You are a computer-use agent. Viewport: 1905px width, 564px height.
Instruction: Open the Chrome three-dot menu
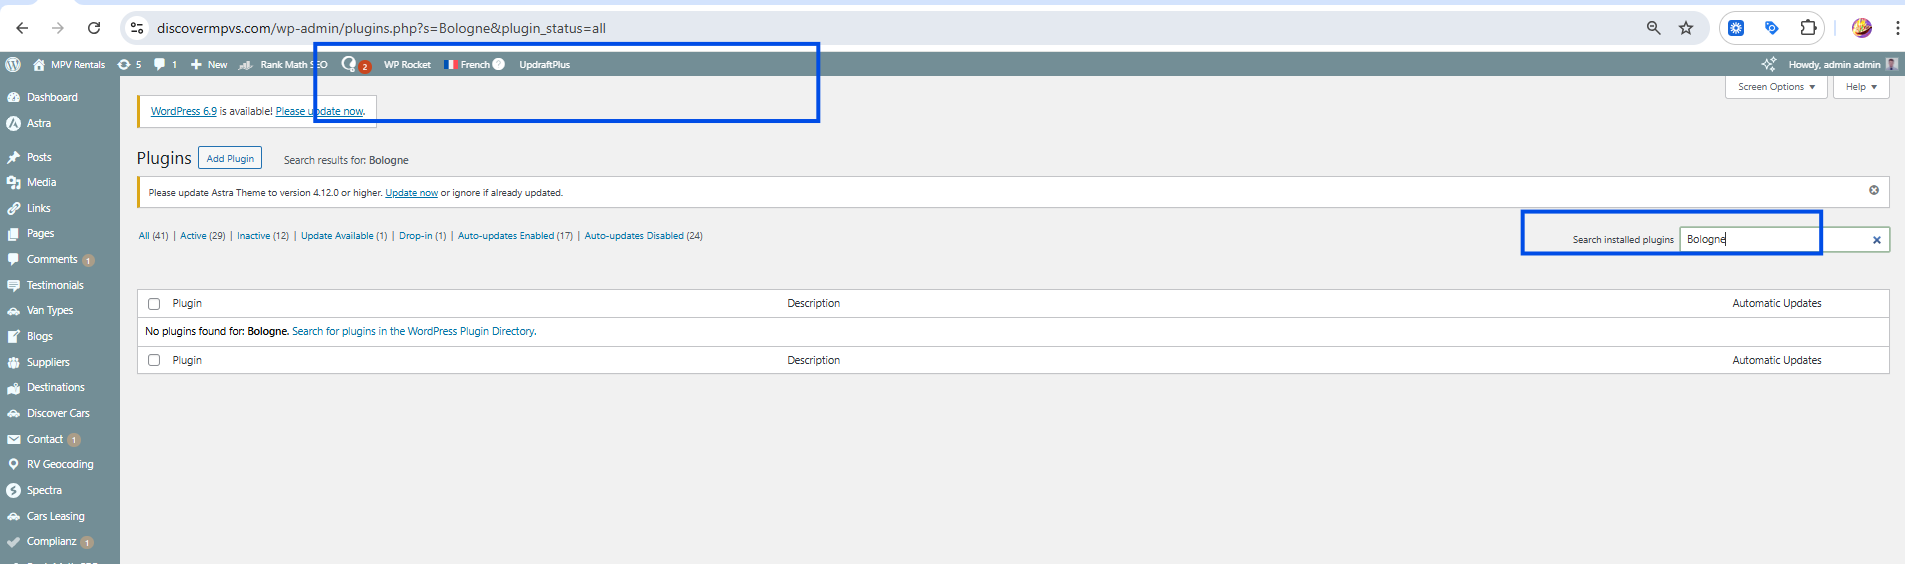[1897, 28]
